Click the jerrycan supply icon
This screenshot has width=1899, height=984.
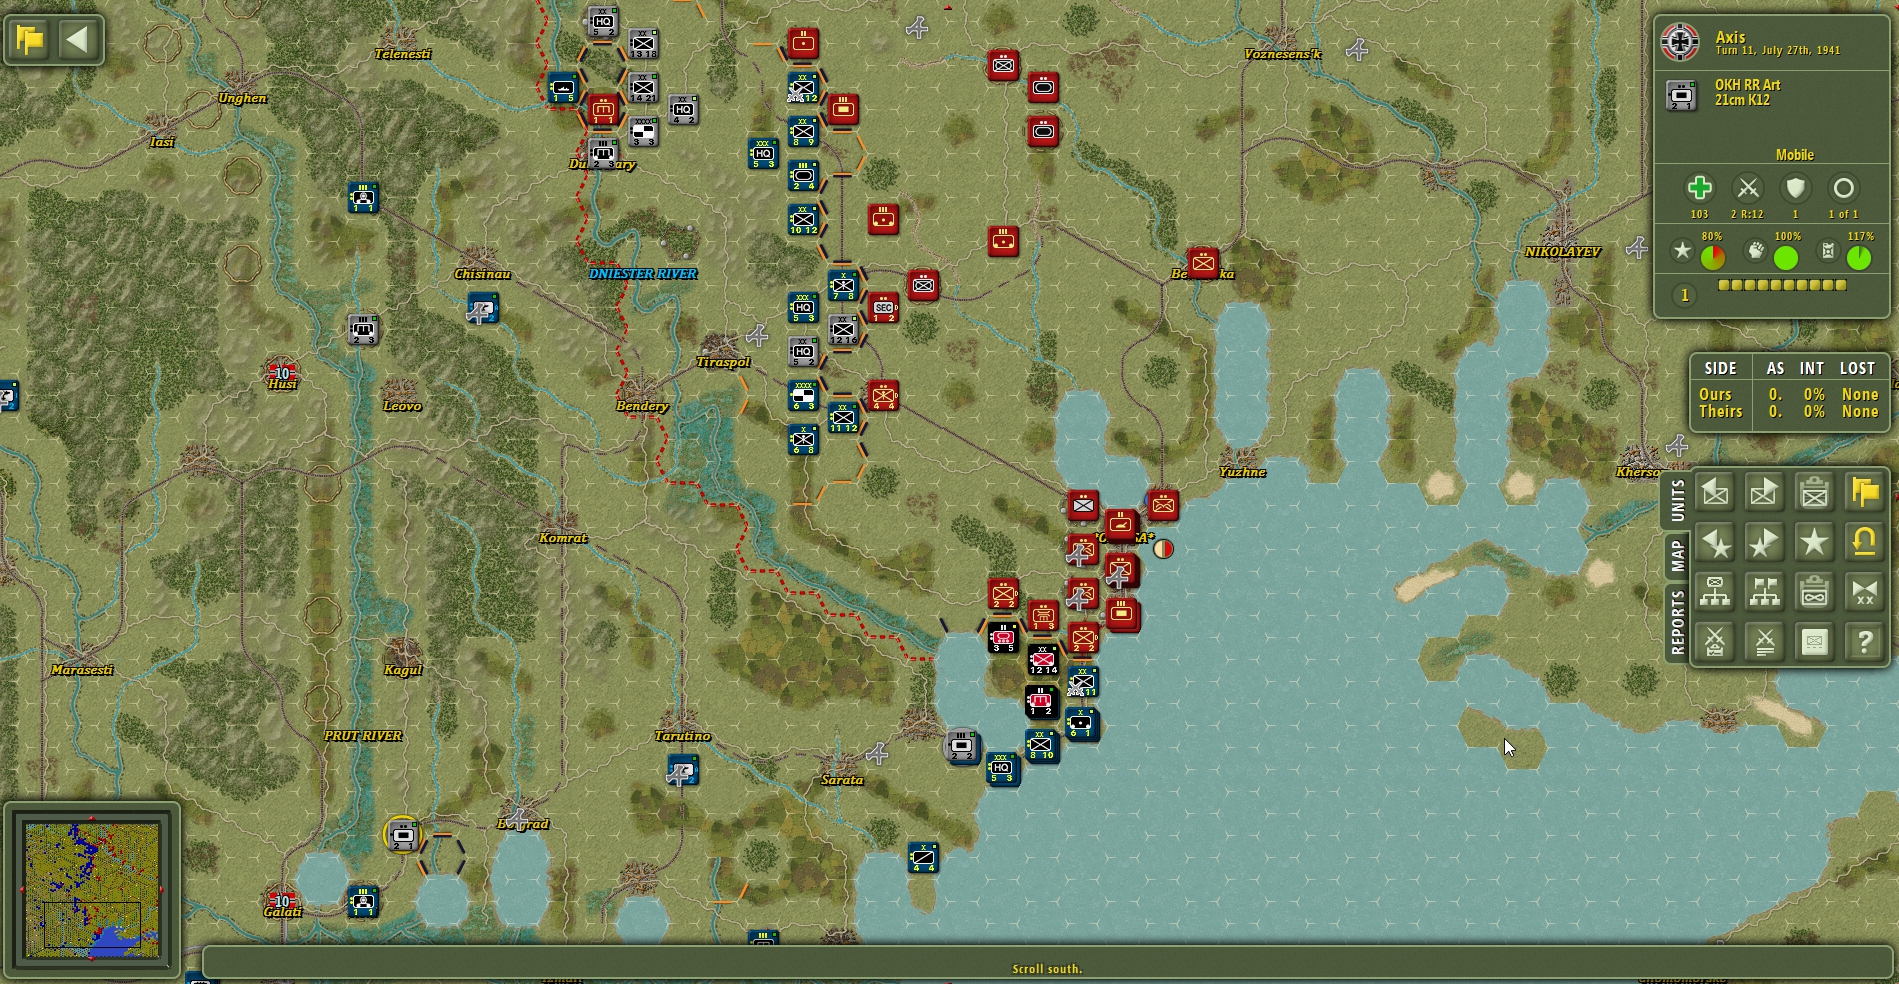tap(1828, 251)
